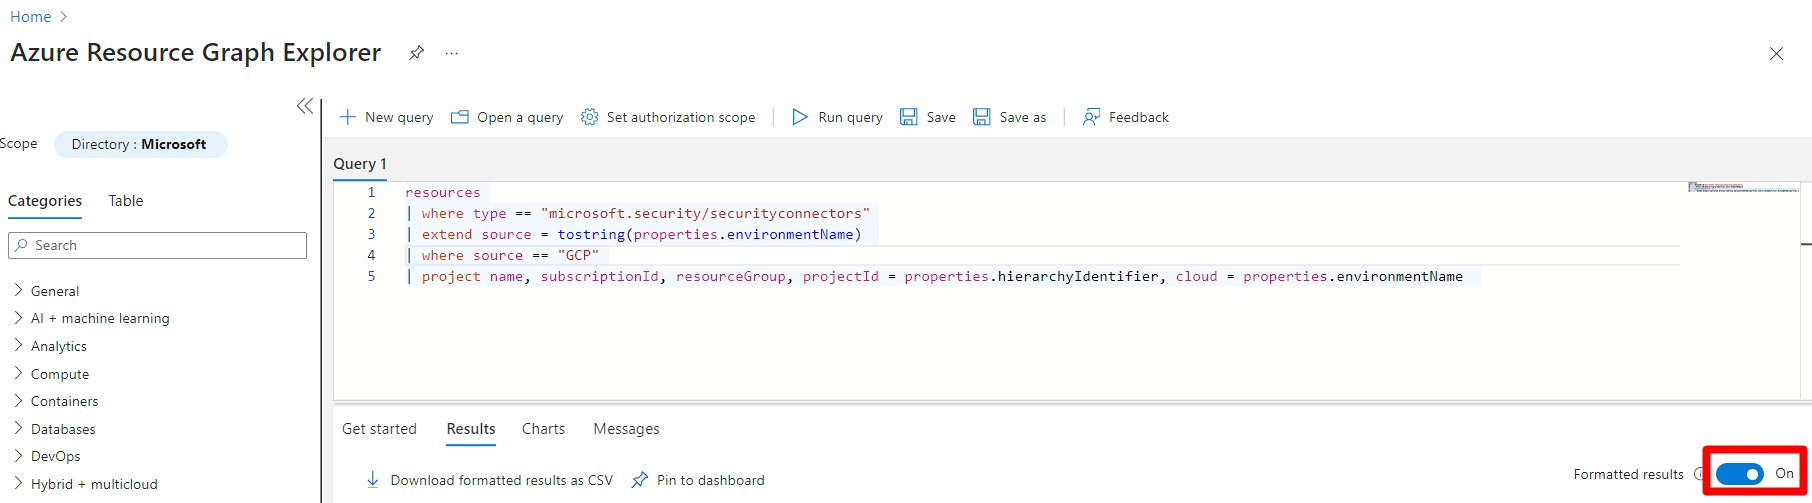Click the Directory : Microsoft scope pill

click(x=140, y=144)
